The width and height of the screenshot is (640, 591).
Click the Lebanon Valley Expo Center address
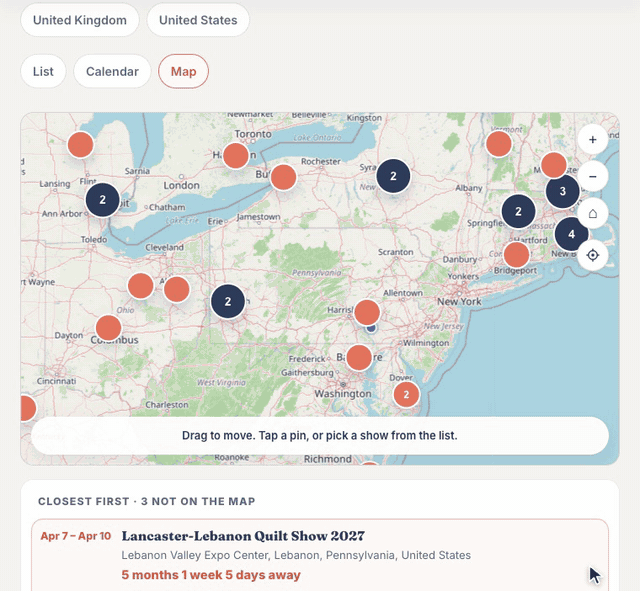click(296, 555)
